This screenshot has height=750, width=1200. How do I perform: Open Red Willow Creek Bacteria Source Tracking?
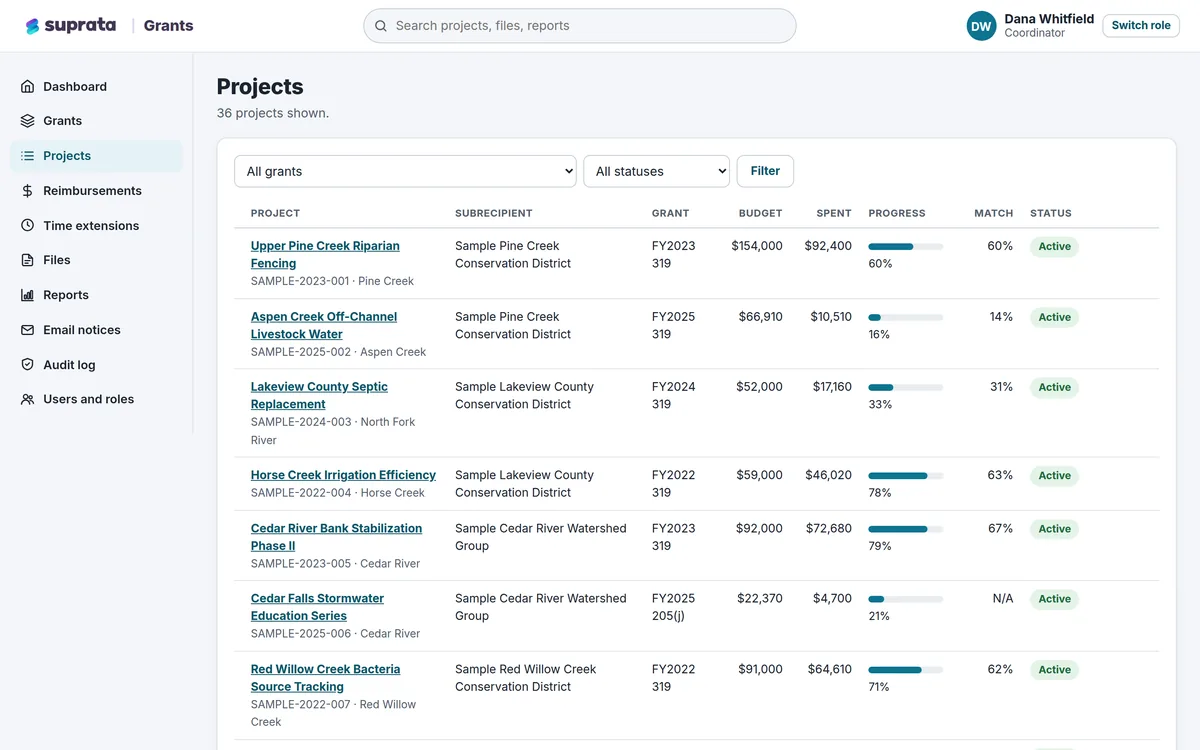325,678
